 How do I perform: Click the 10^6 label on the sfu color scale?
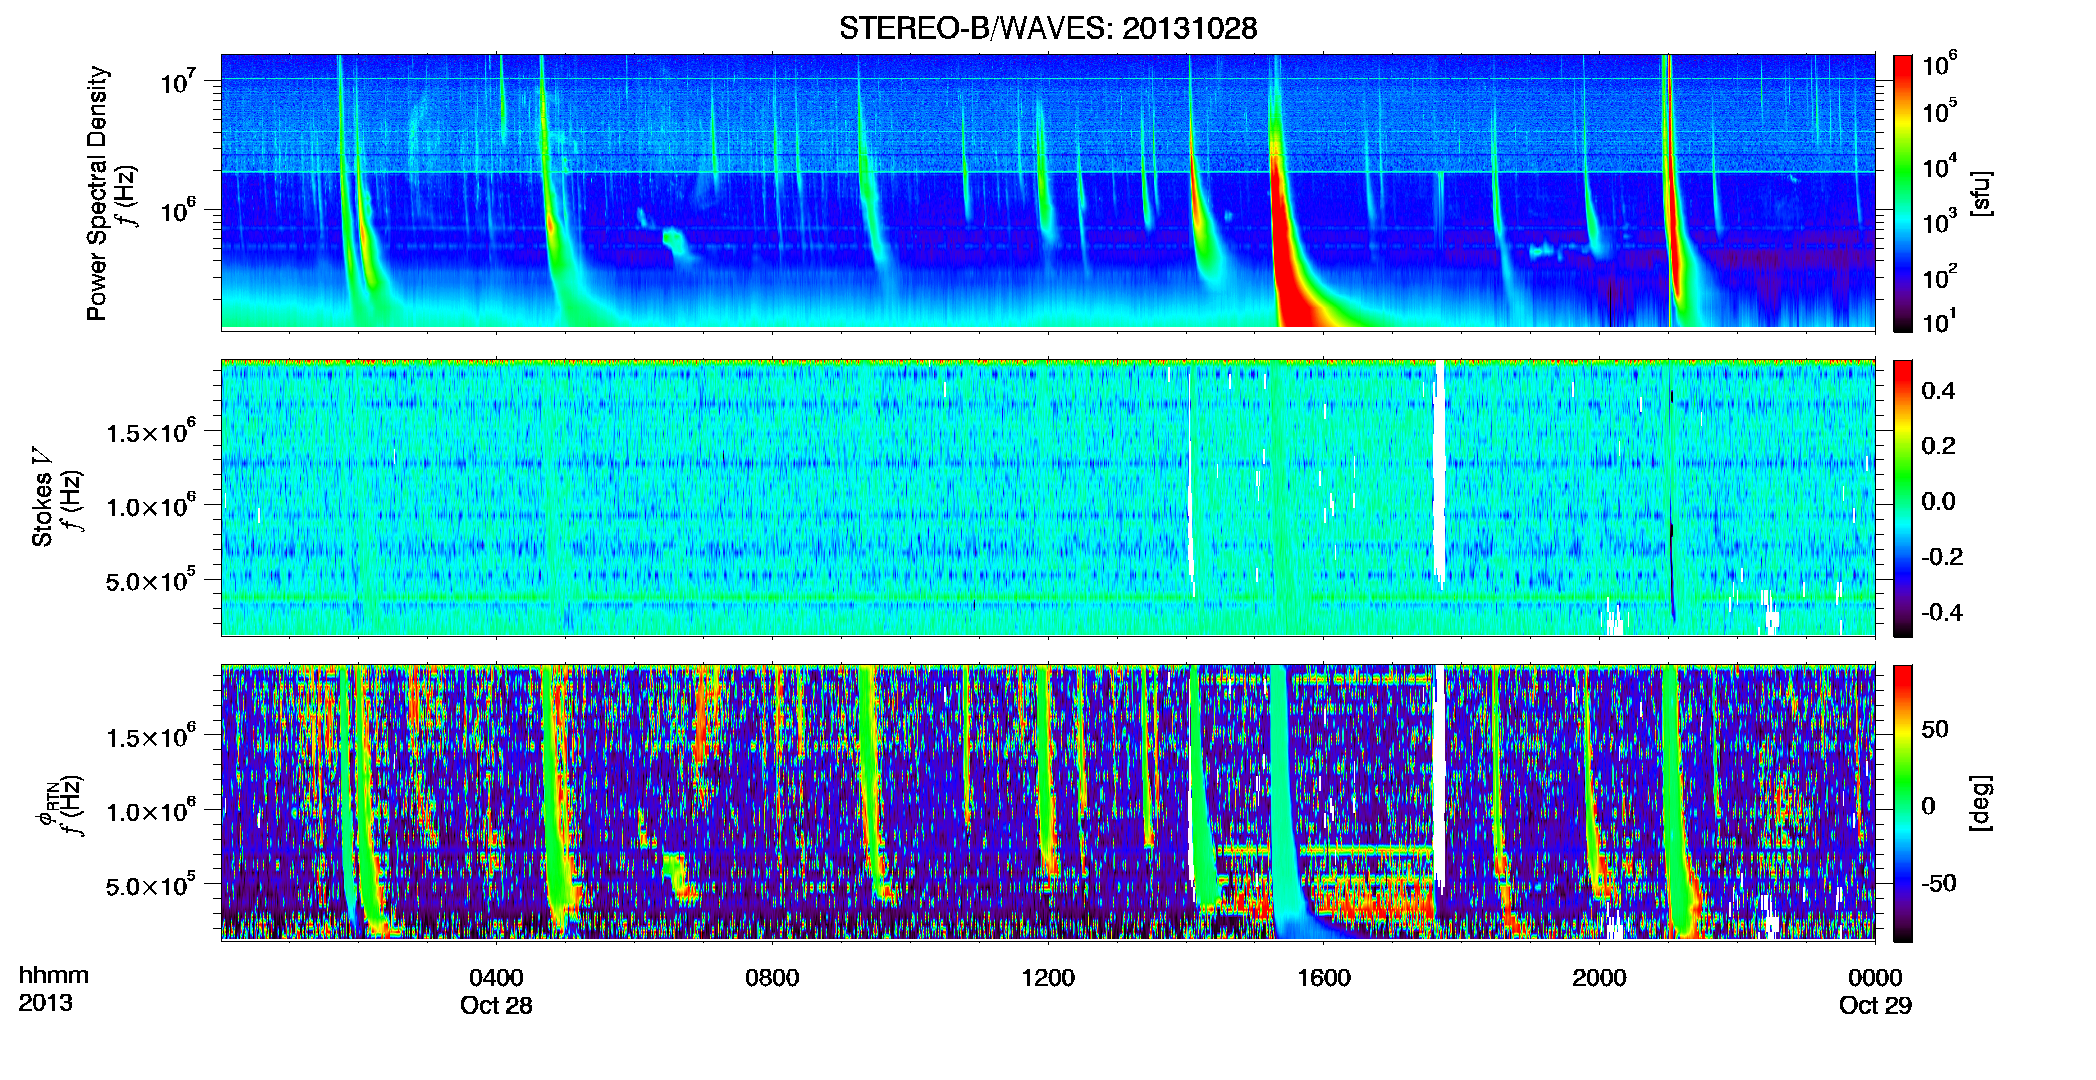pos(1940,65)
